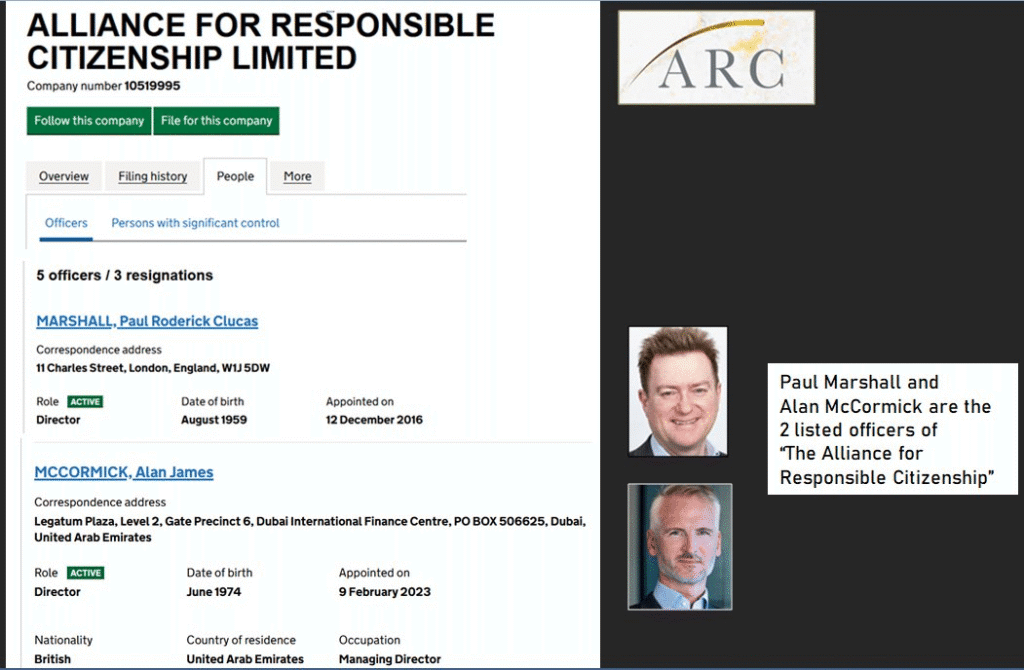The height and width of the screenshot is (670, 1024).
Task: Click the ARC logo image
Action: click(x=716, y=57)
